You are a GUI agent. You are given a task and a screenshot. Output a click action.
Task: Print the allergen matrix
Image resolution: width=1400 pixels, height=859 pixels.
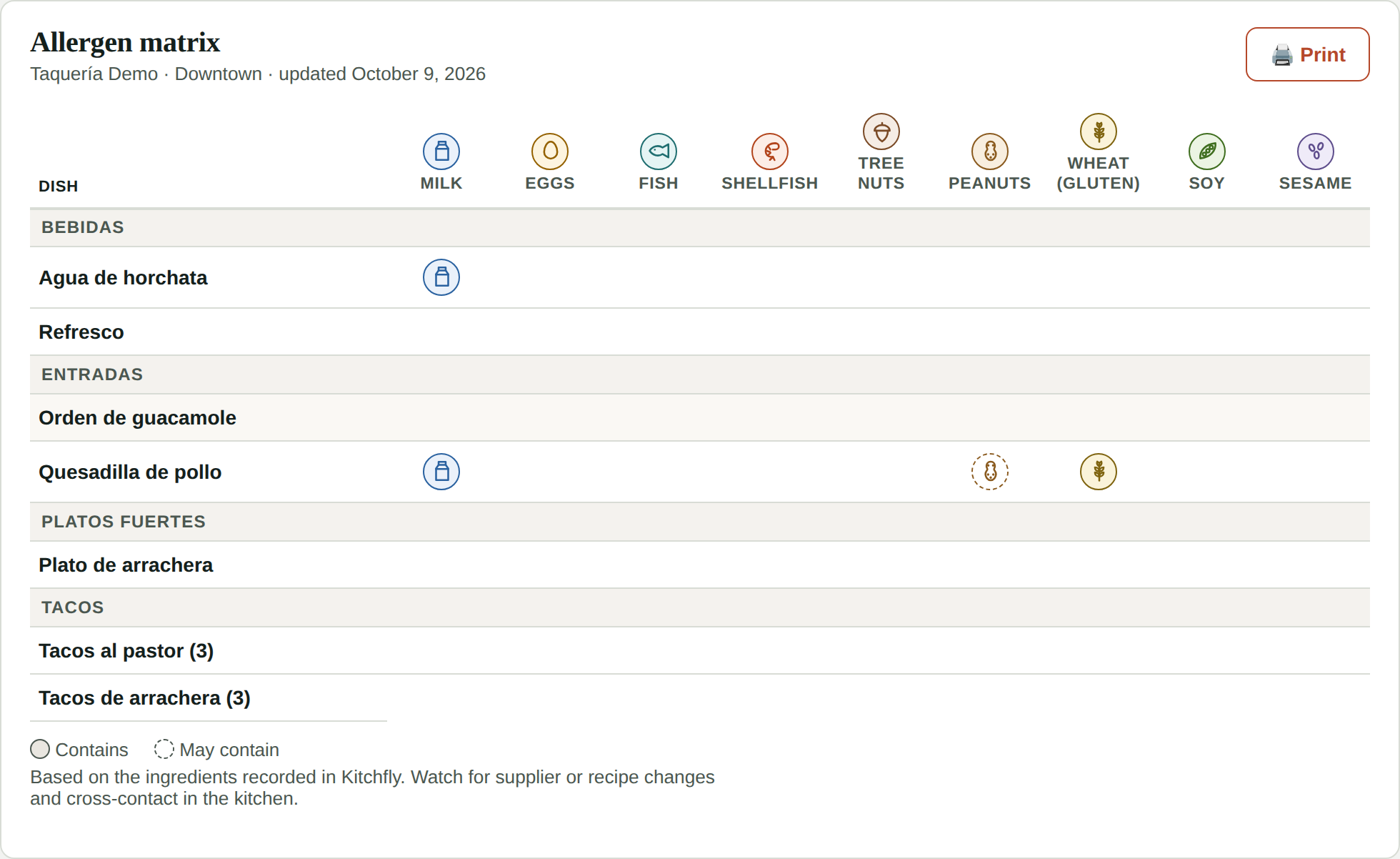[1307, 55]
